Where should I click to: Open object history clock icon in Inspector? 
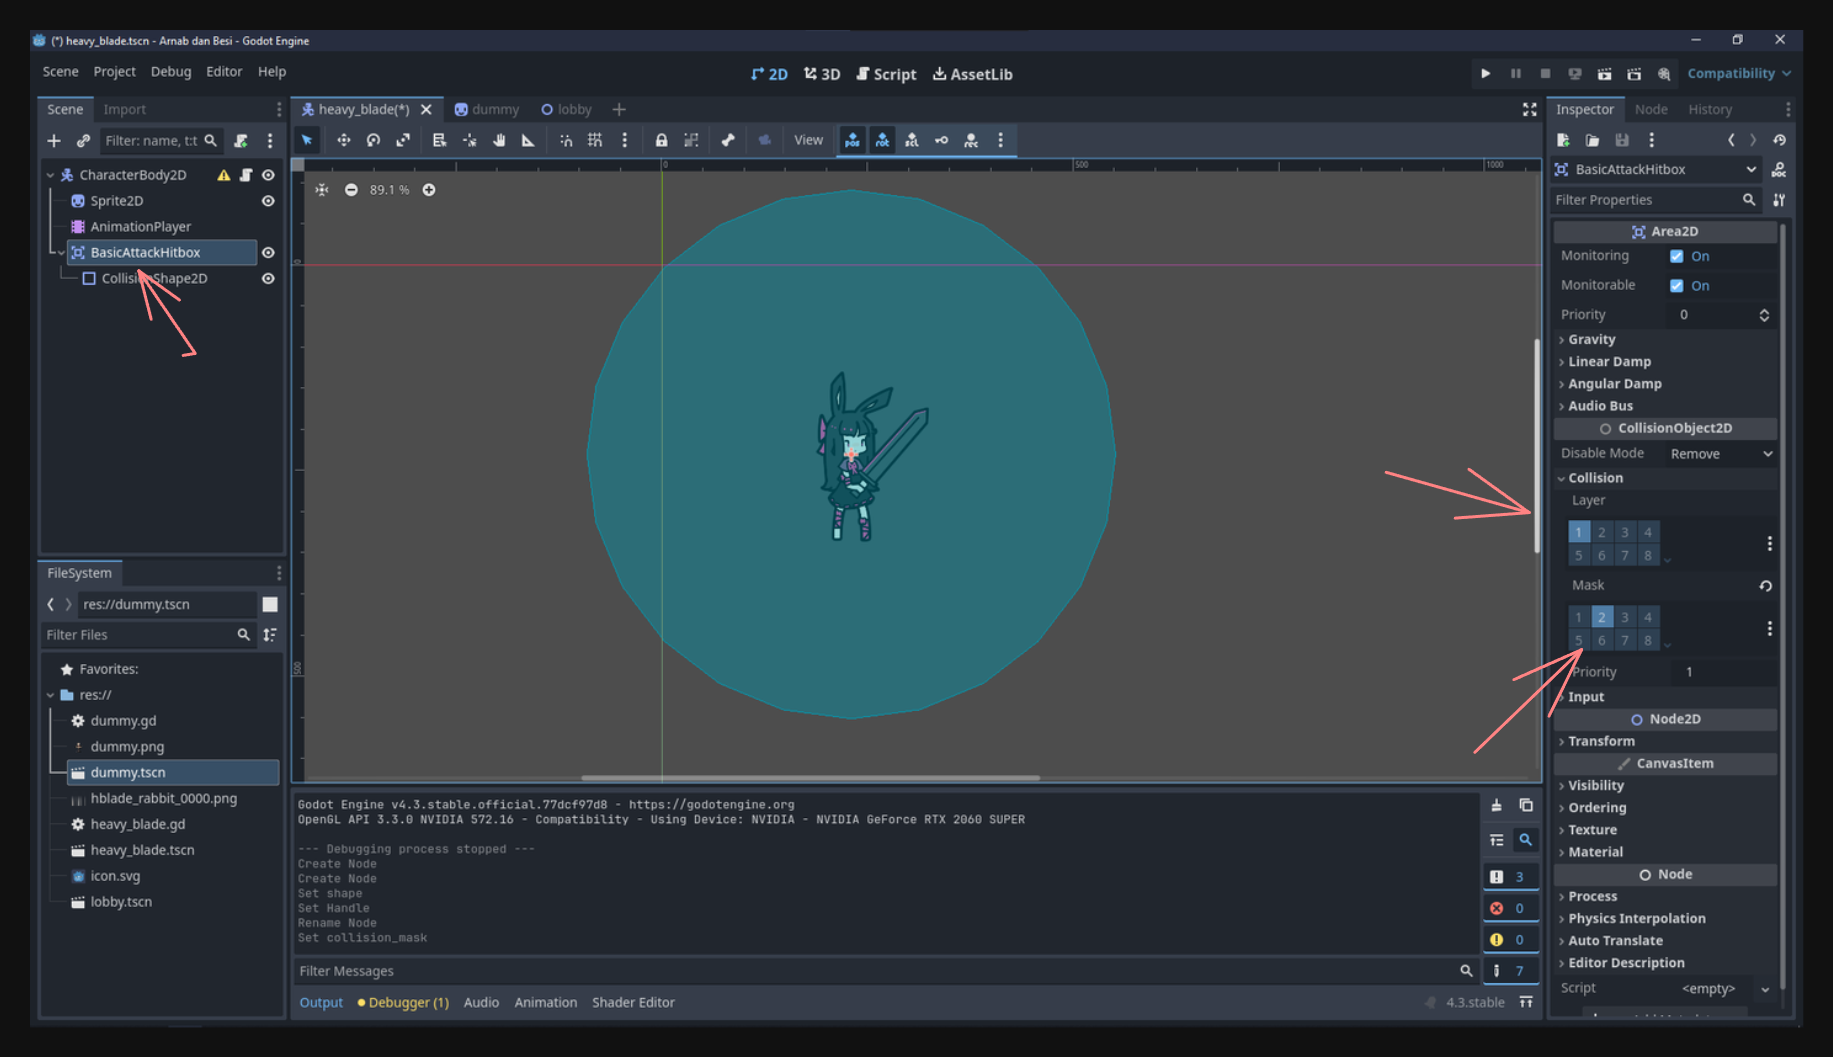pos(1779,140)
